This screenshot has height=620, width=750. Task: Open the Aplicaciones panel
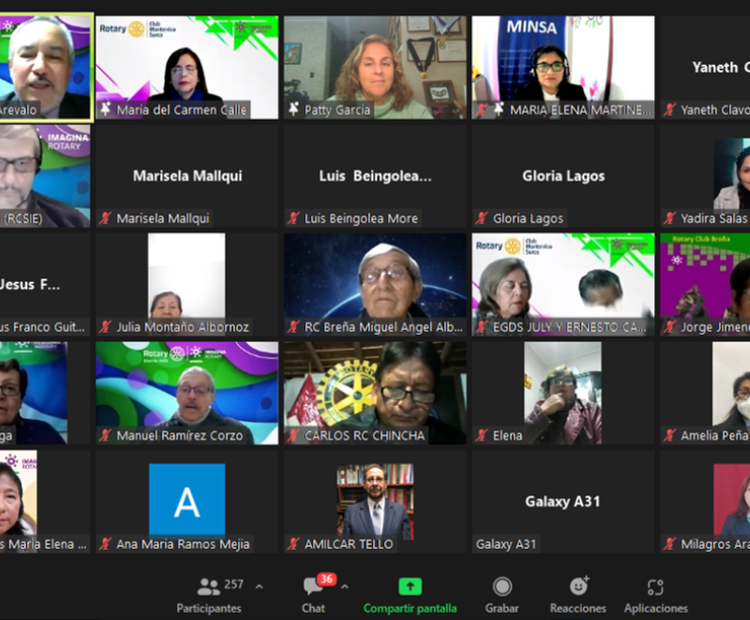click(655, 594)
